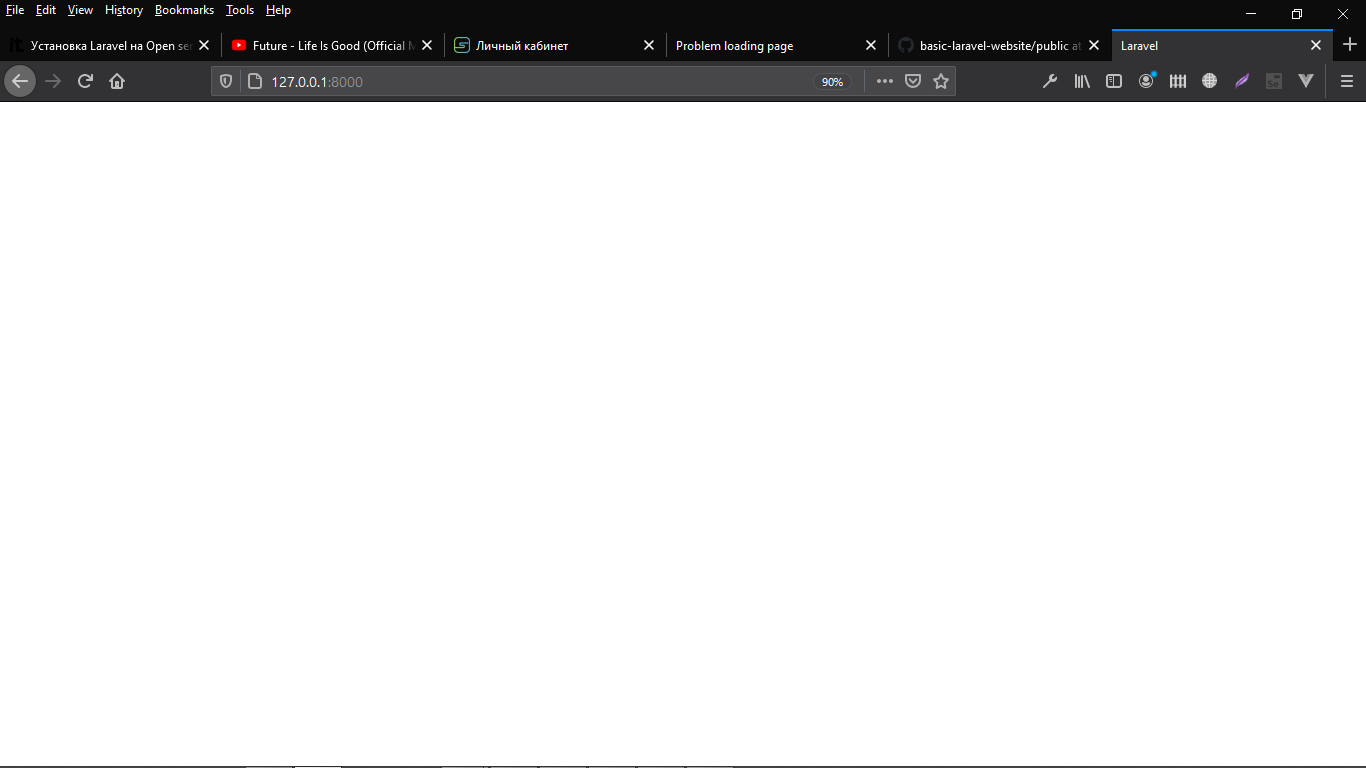The width and height of the screenshot is (1366, 768).
Task: Close the basic-laravel-website tab
Action: click(1094, 45)
